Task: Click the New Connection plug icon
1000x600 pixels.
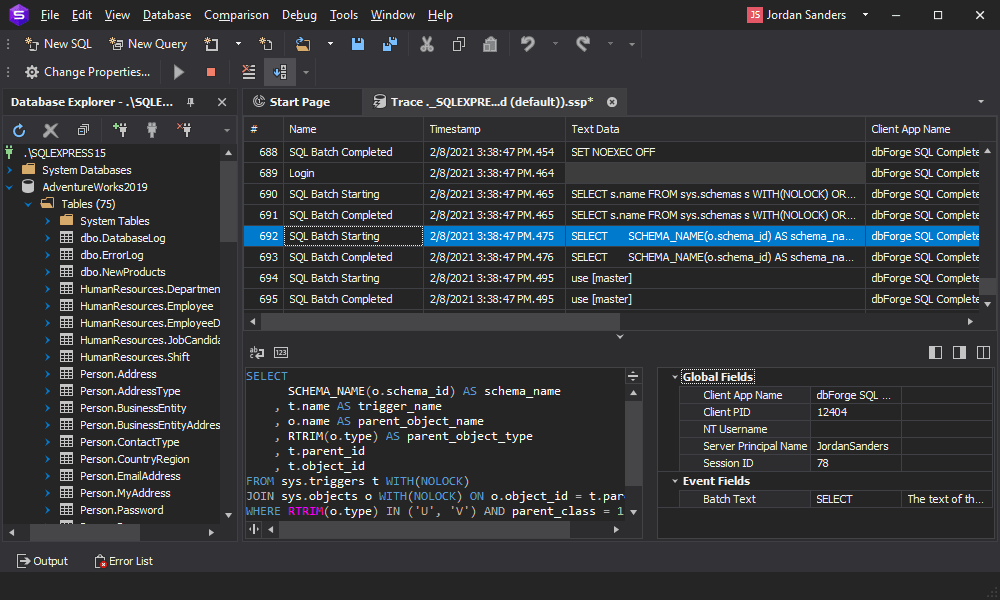Action: coord(120,130)
